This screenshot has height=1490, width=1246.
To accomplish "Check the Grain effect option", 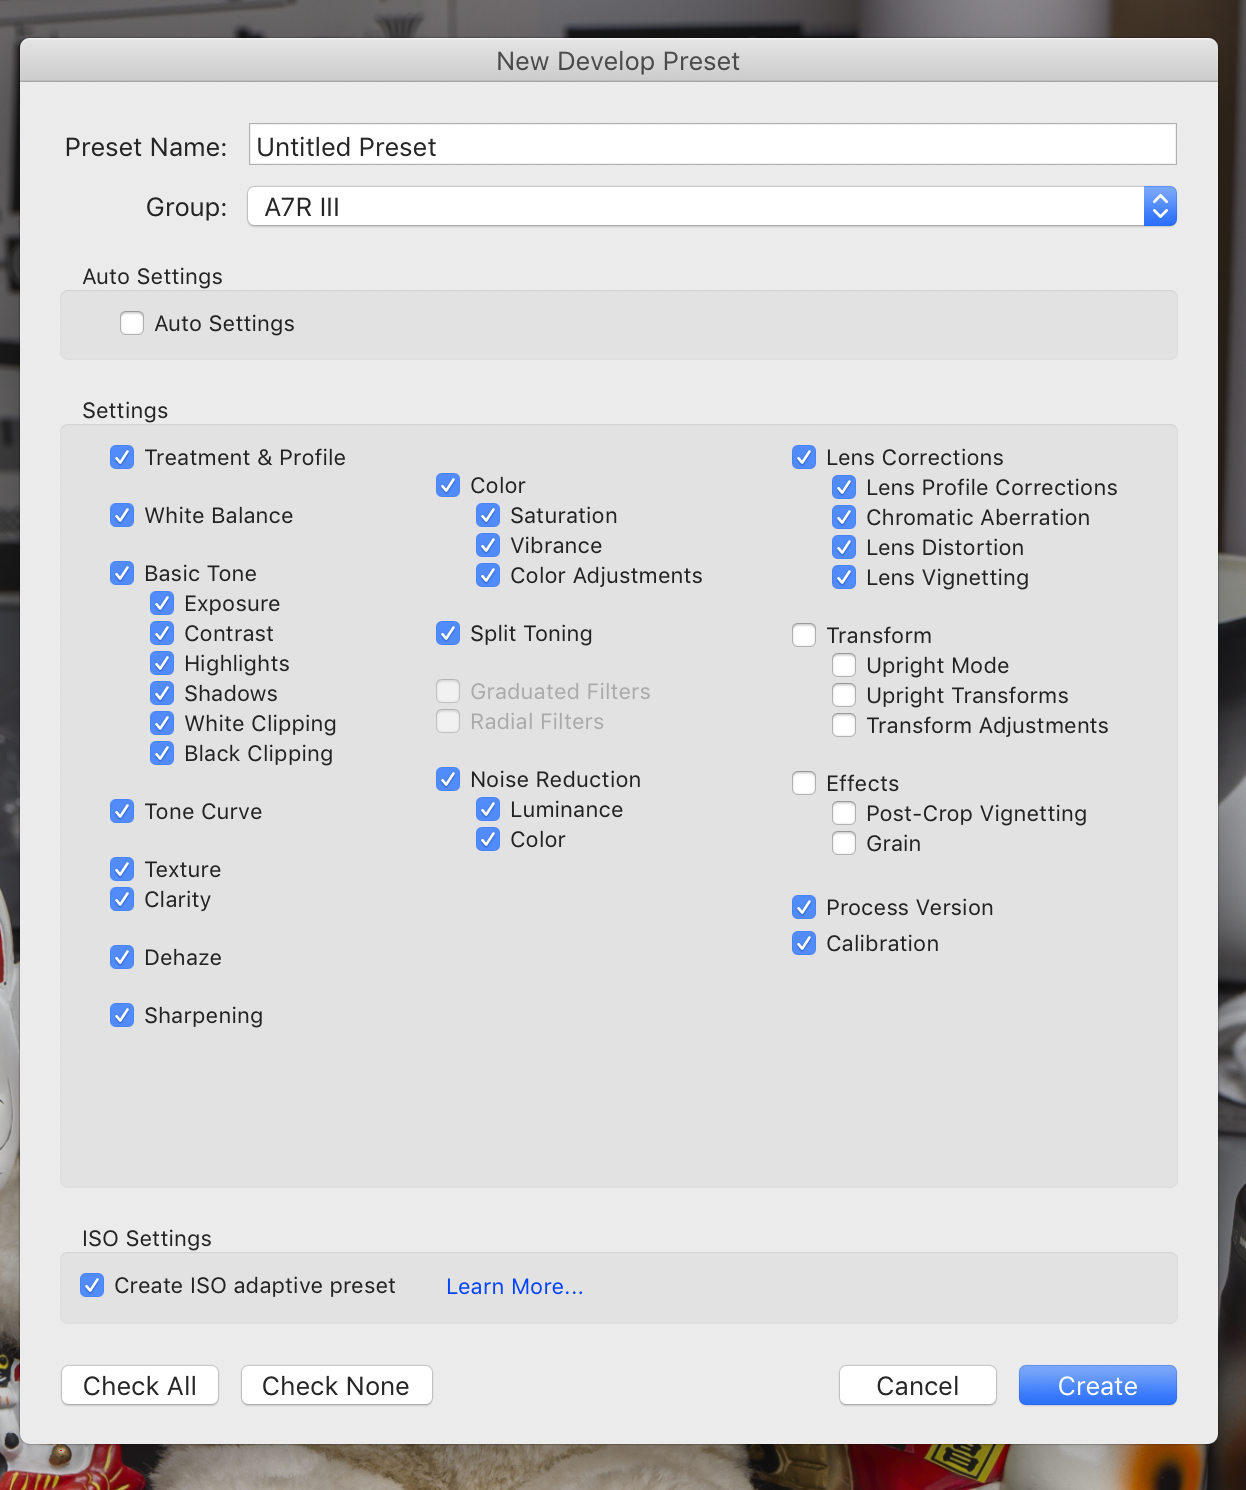I will pos(844,843).
